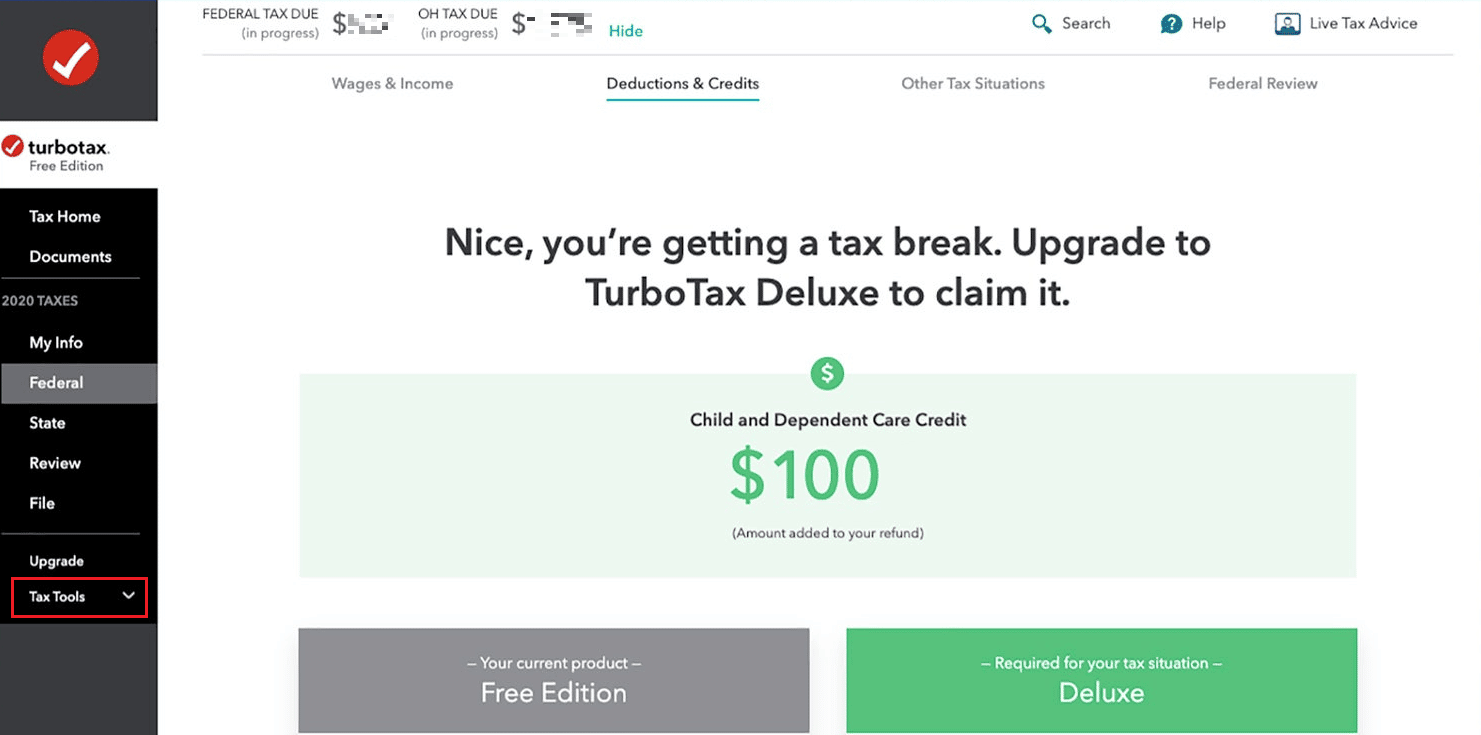Open Search via its magnifying glass icon
The height and width of the screenshot is (735, 1481).
coord(1041,23)
